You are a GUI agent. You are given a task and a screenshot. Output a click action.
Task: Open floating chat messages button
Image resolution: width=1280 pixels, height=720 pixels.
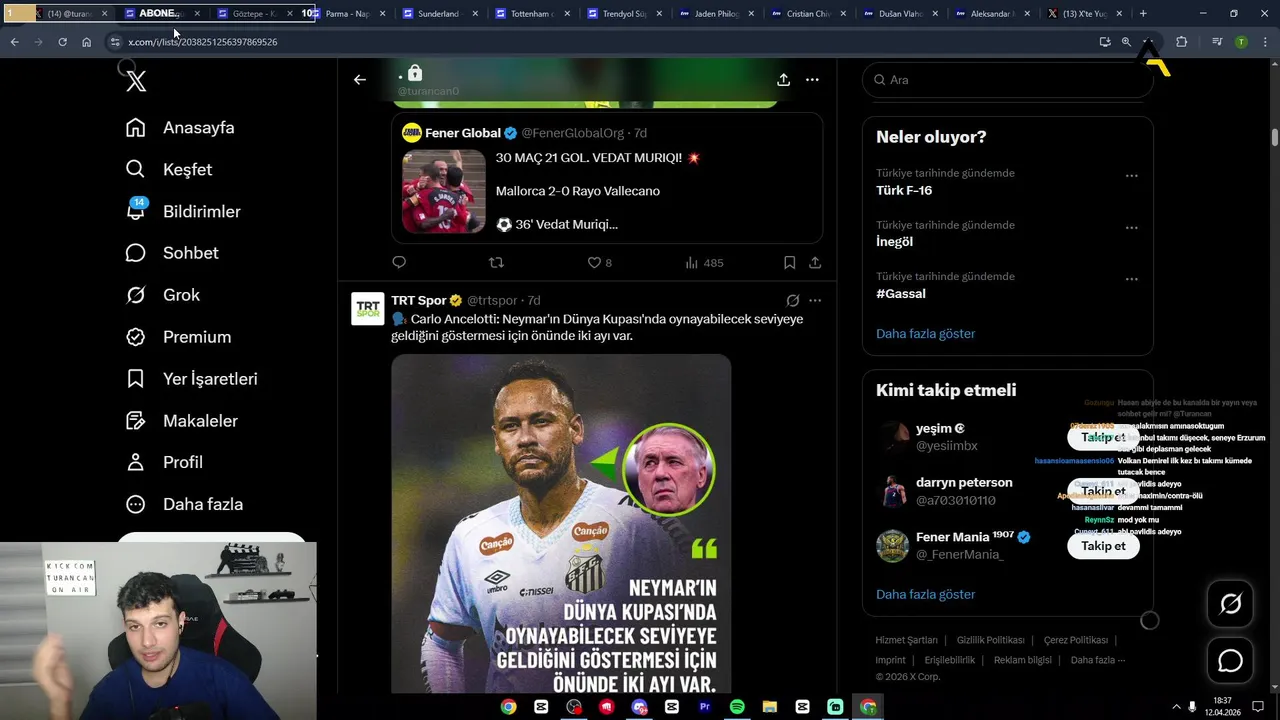[1230, 661]
